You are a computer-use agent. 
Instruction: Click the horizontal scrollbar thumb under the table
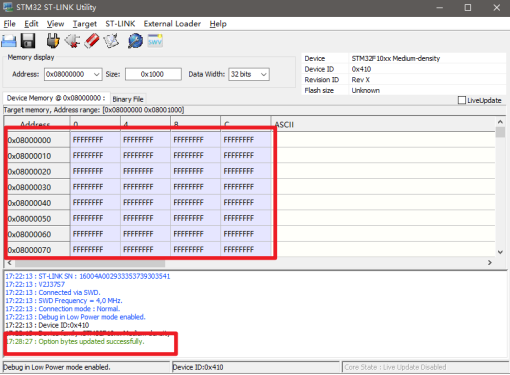90,263
